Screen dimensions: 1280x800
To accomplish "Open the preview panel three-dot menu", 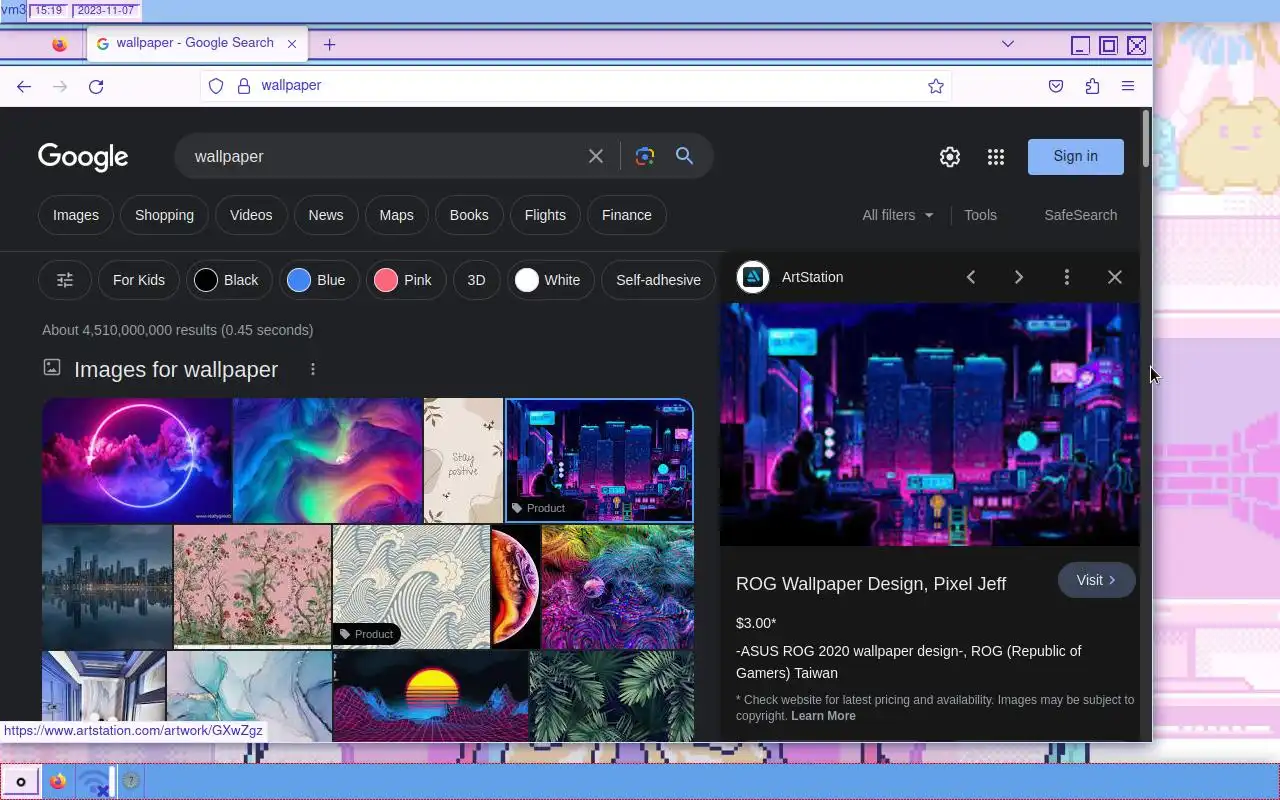I will [x=1067, y=277].
